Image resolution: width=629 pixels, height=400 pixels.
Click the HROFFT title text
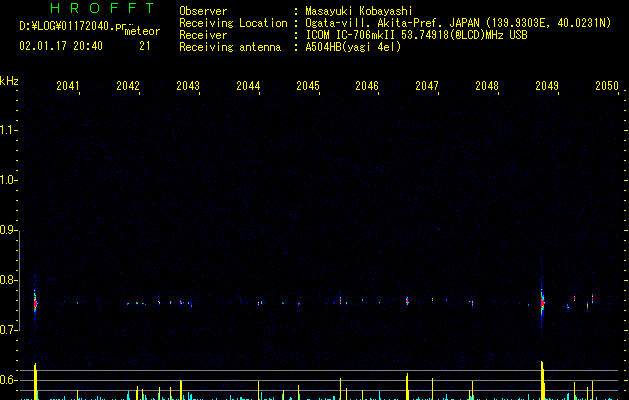pyautogui.click(x=102, y=8)
